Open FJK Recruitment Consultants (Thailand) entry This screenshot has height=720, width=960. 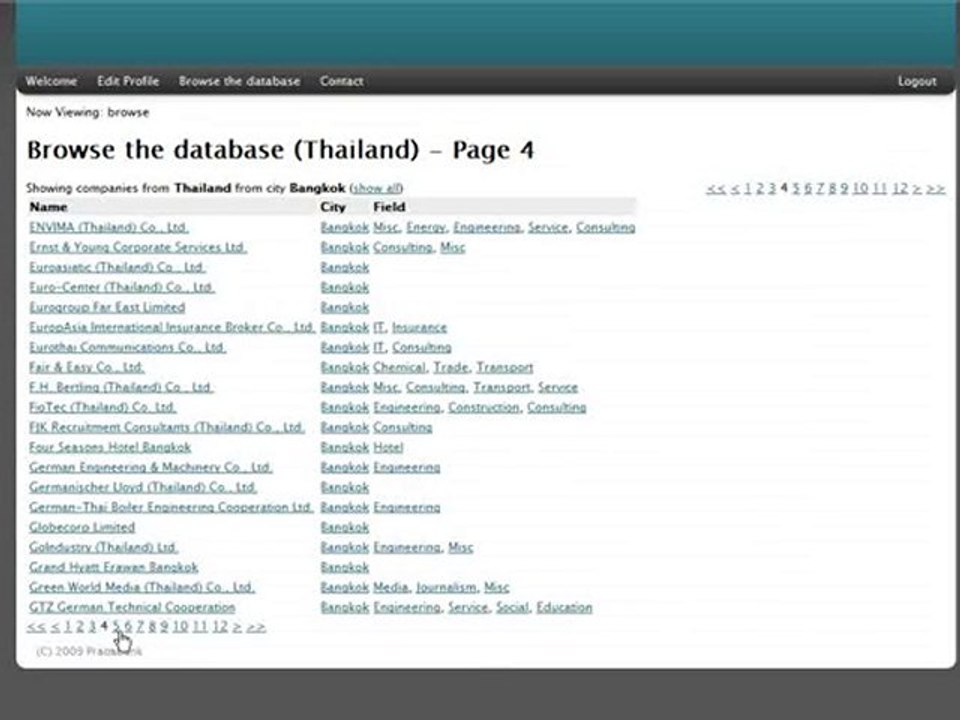[167, 427]
